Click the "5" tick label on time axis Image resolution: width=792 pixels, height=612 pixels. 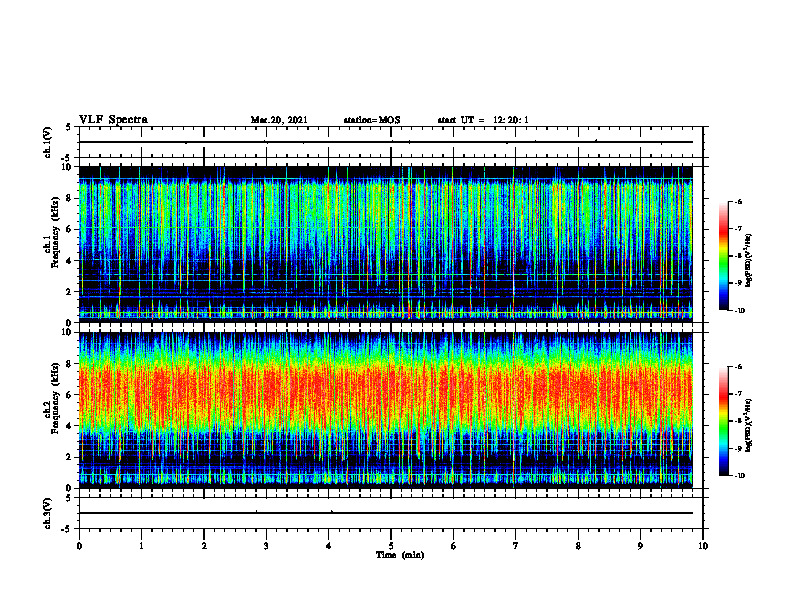(391, 546)
